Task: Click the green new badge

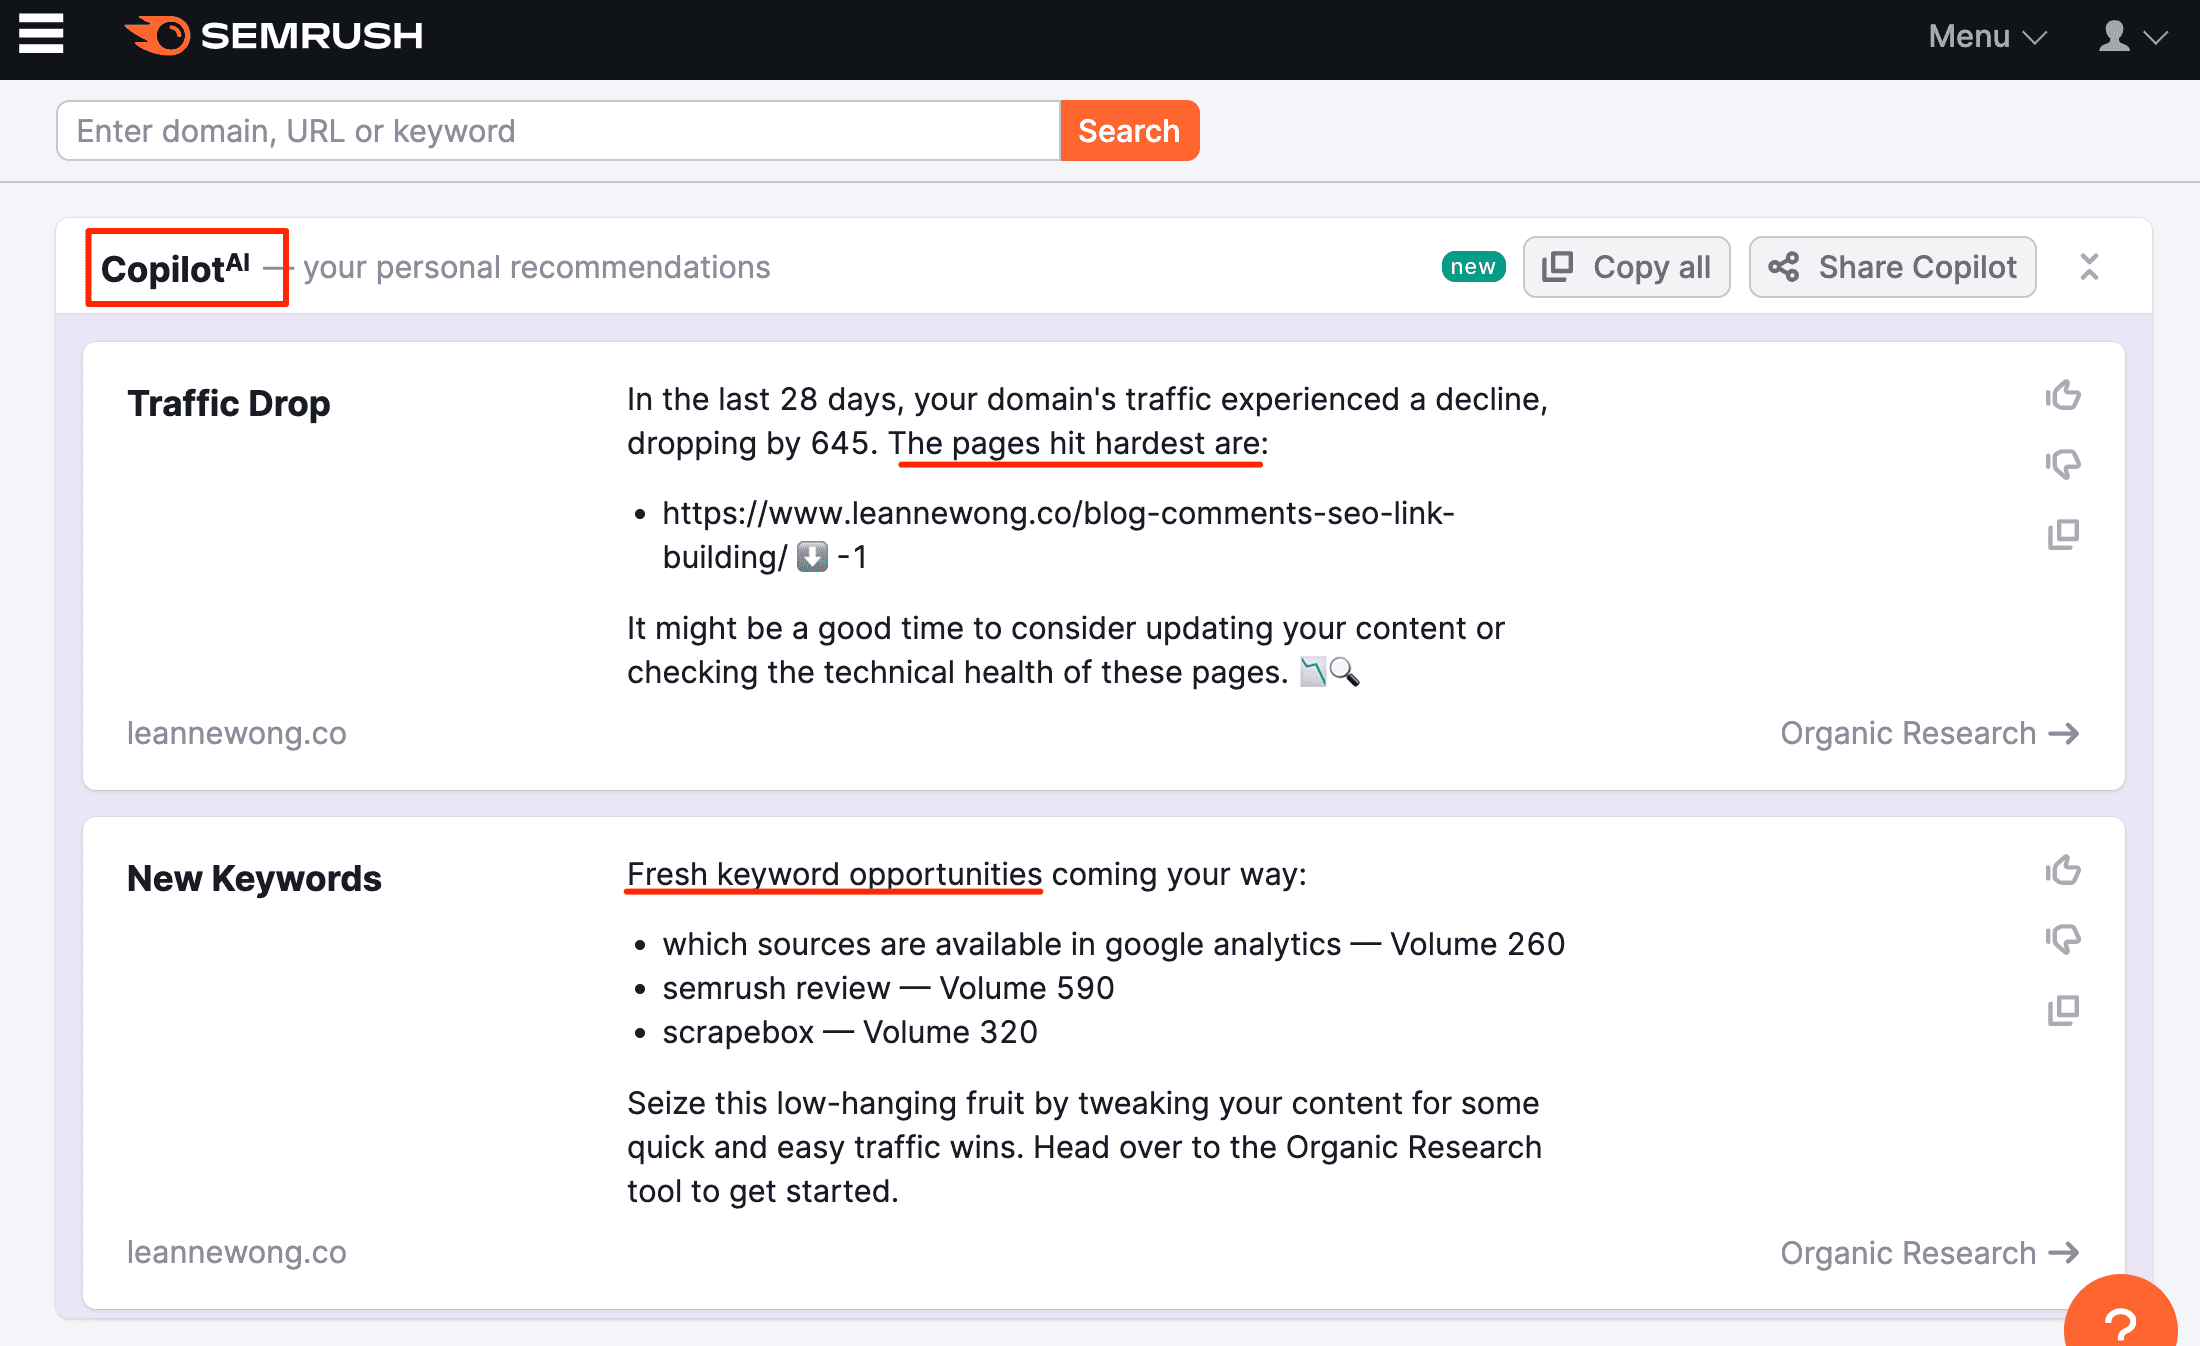Action: pos(1473,267)
